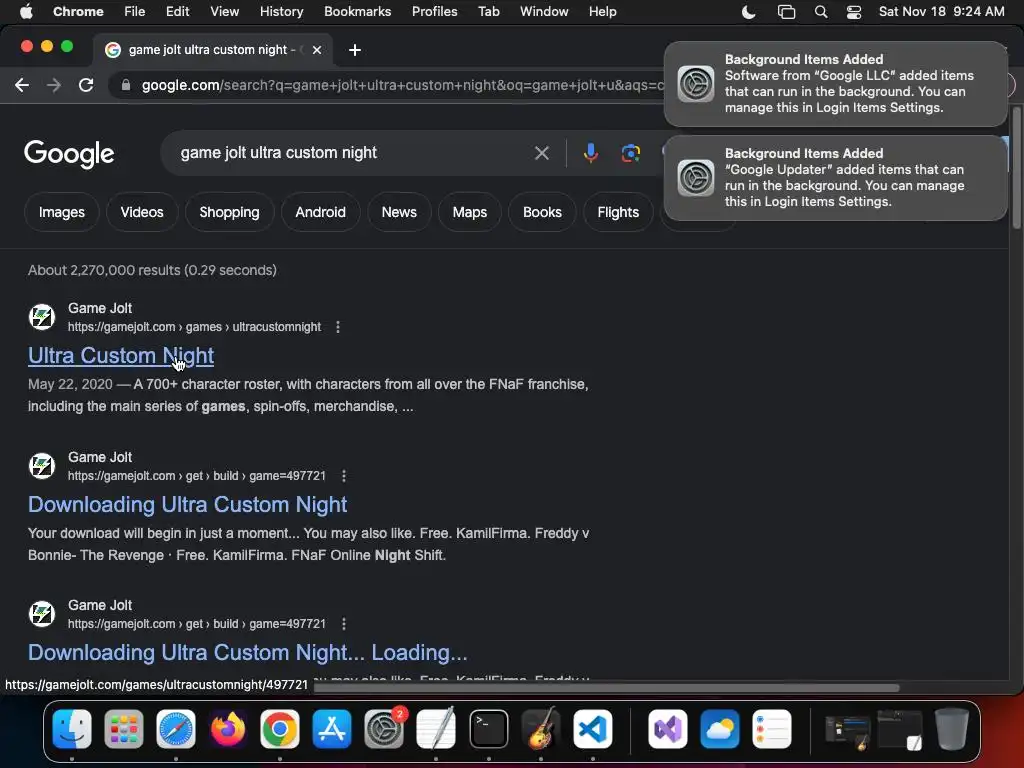This screenshot has height=768, width=1024.
Task: Click Game Jolt favicon of first result
Action: (42, 317)
